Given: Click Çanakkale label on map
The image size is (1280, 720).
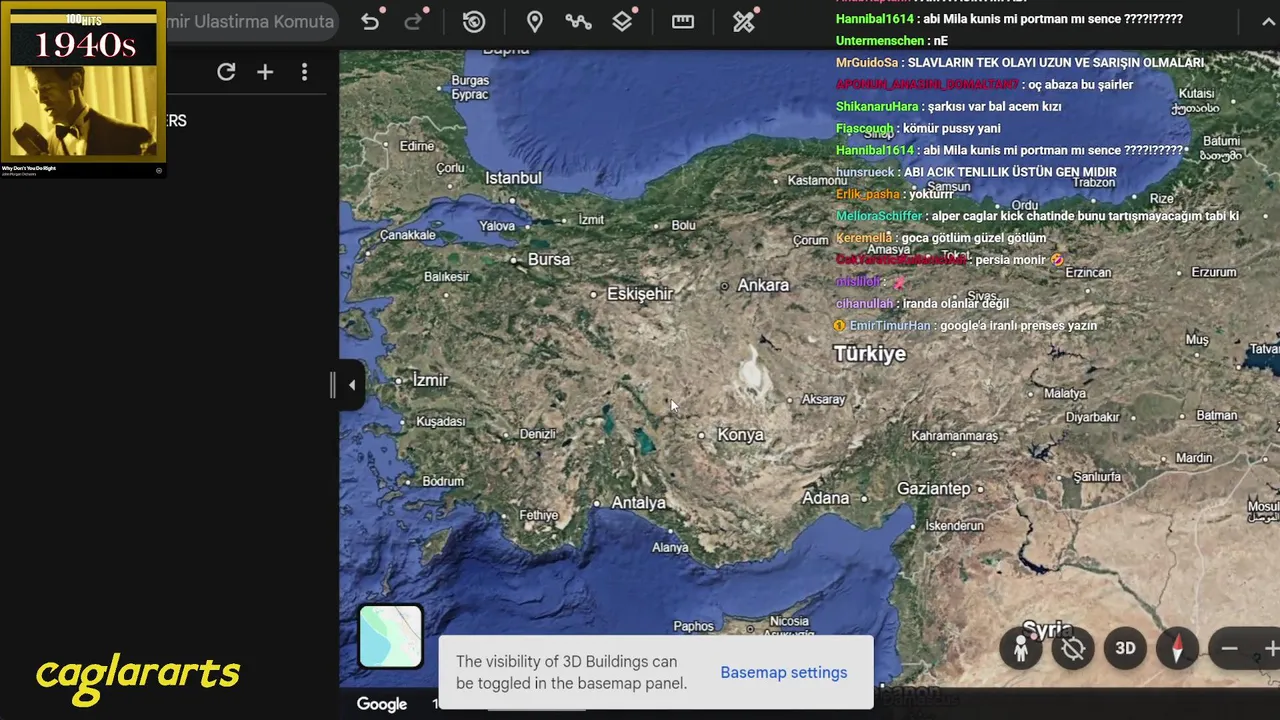Looking at the screenshot, I should tap(408, 235).
